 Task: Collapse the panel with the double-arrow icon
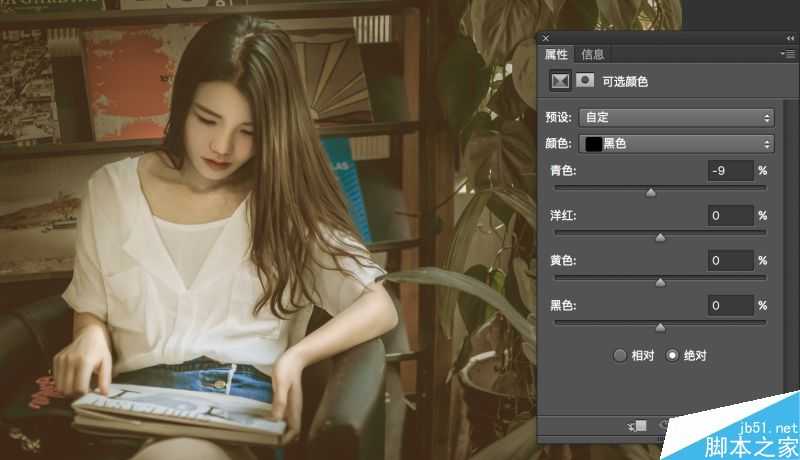pos(790,38)
